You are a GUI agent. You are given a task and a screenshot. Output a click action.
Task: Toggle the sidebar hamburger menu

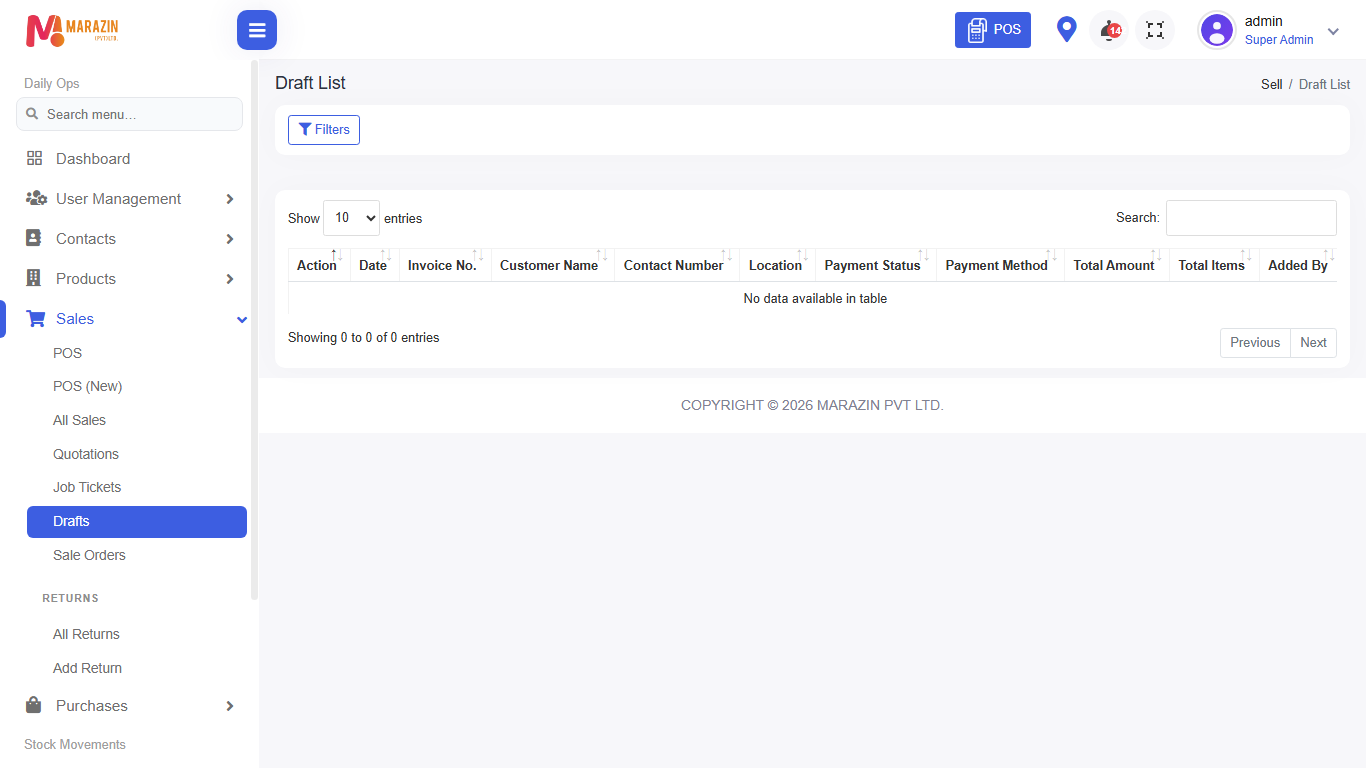coord(257,30)
